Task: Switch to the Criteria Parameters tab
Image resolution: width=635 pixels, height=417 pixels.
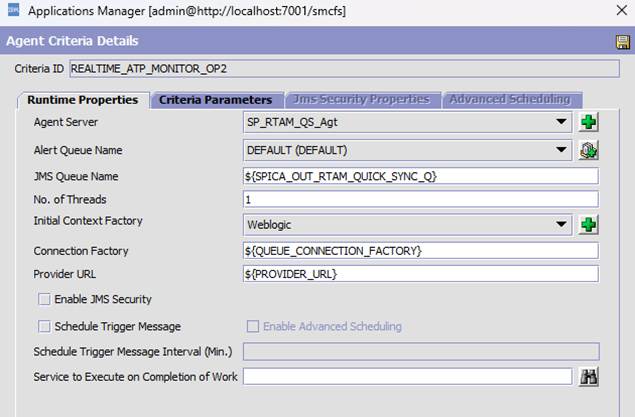Action: click(215, 100)
